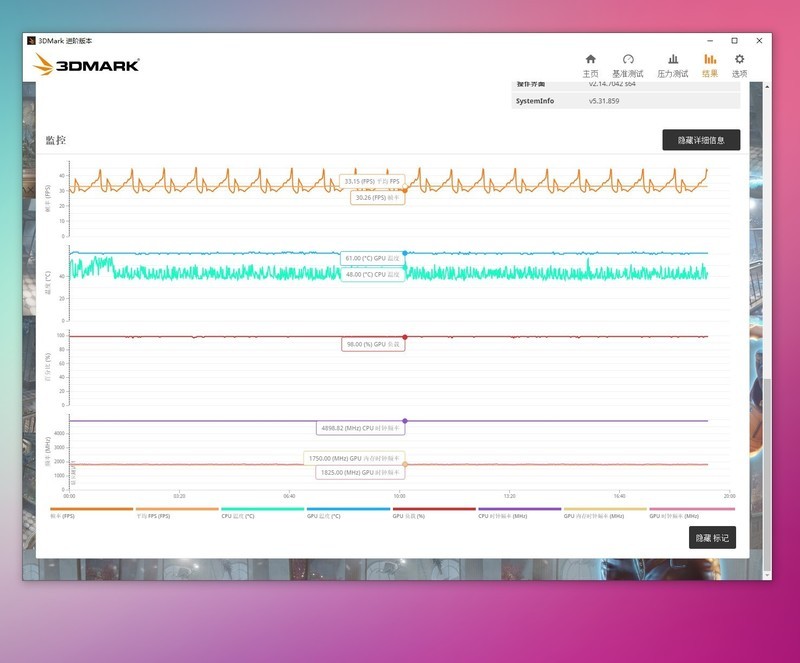
Task: Click the page scrollbar thumb
Action: 767,475
